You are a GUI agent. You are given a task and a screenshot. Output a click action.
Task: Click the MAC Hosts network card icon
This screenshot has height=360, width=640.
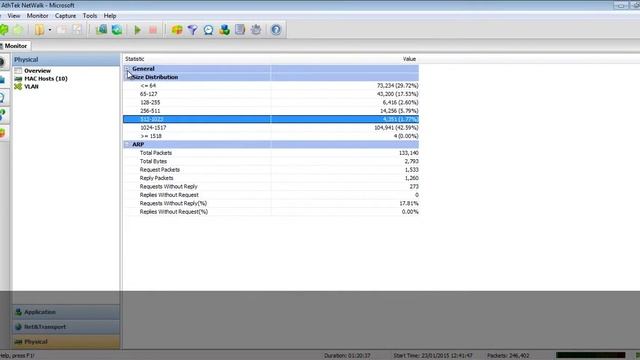18,78
